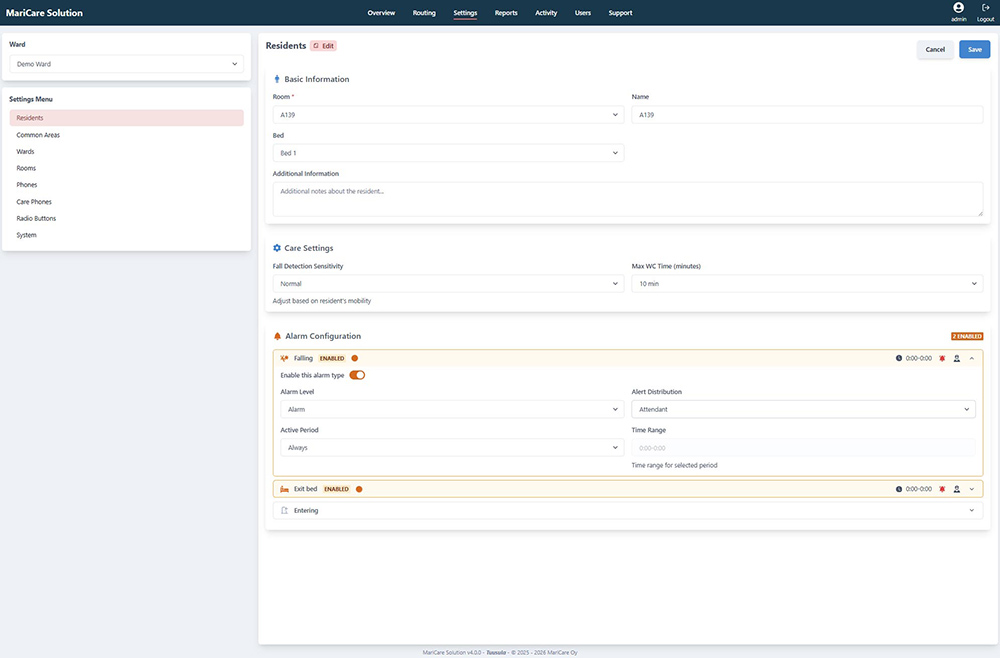Click the falling person icon in Falling row

point(285,358)
